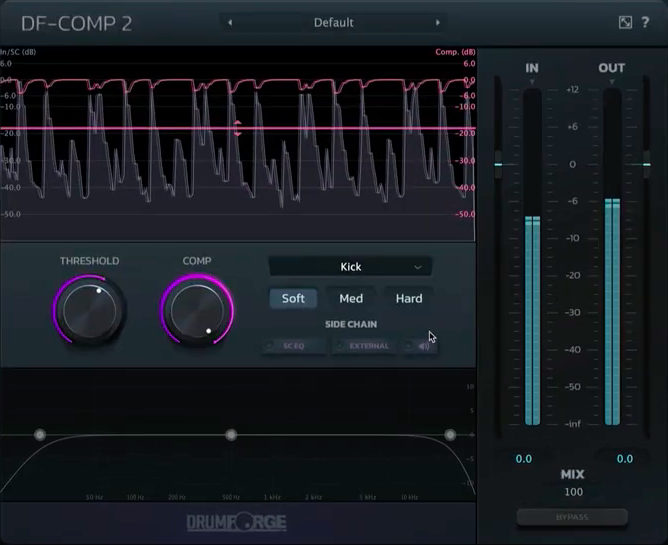Select the Hard compression mode
Viewport: 668px width, 545px height.
coord(409,298)
